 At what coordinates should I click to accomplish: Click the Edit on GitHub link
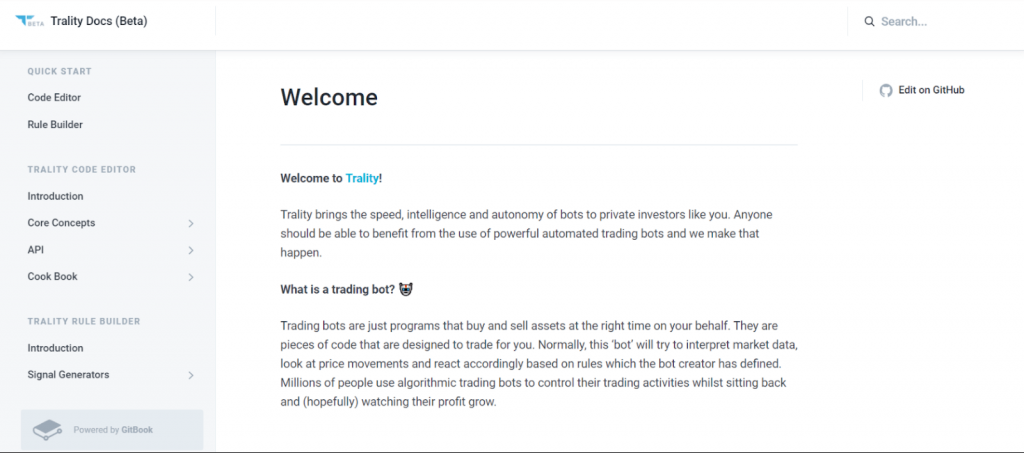[931, 90]
